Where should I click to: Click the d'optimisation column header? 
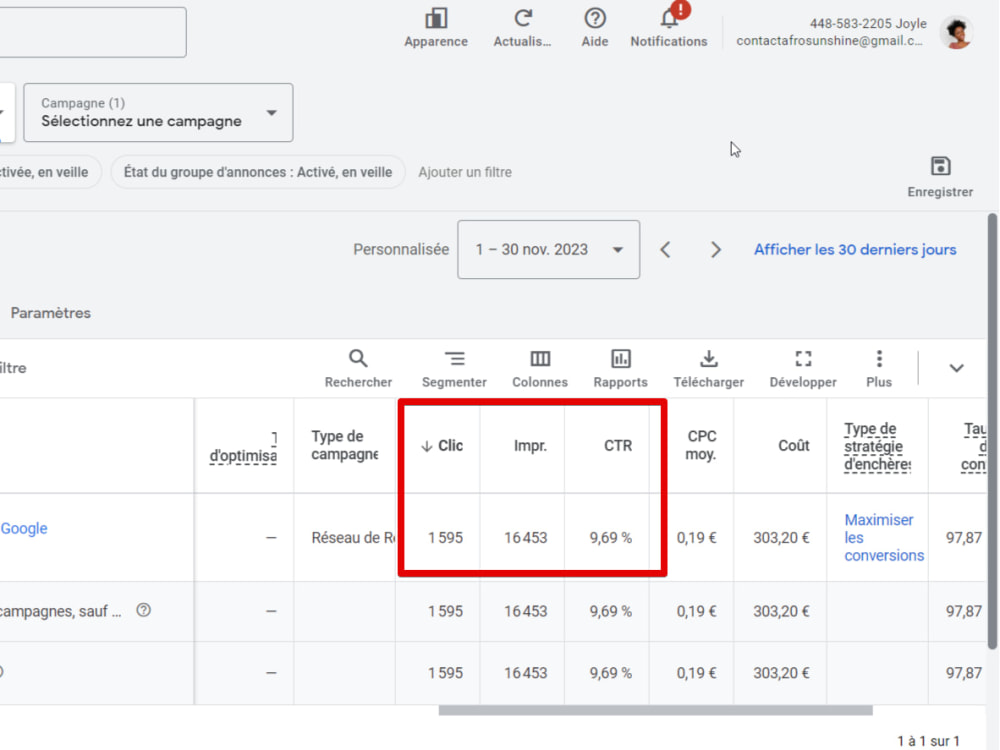pyautogui.click(x=243, y=447)
